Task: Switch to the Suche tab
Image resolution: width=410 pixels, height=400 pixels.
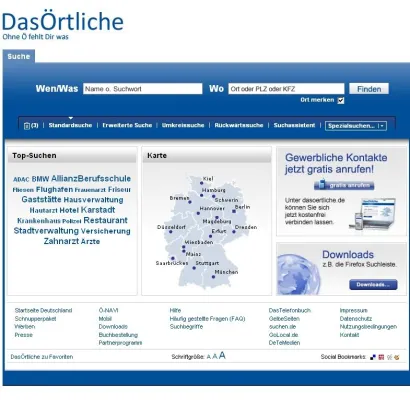Action: point(19,56)
